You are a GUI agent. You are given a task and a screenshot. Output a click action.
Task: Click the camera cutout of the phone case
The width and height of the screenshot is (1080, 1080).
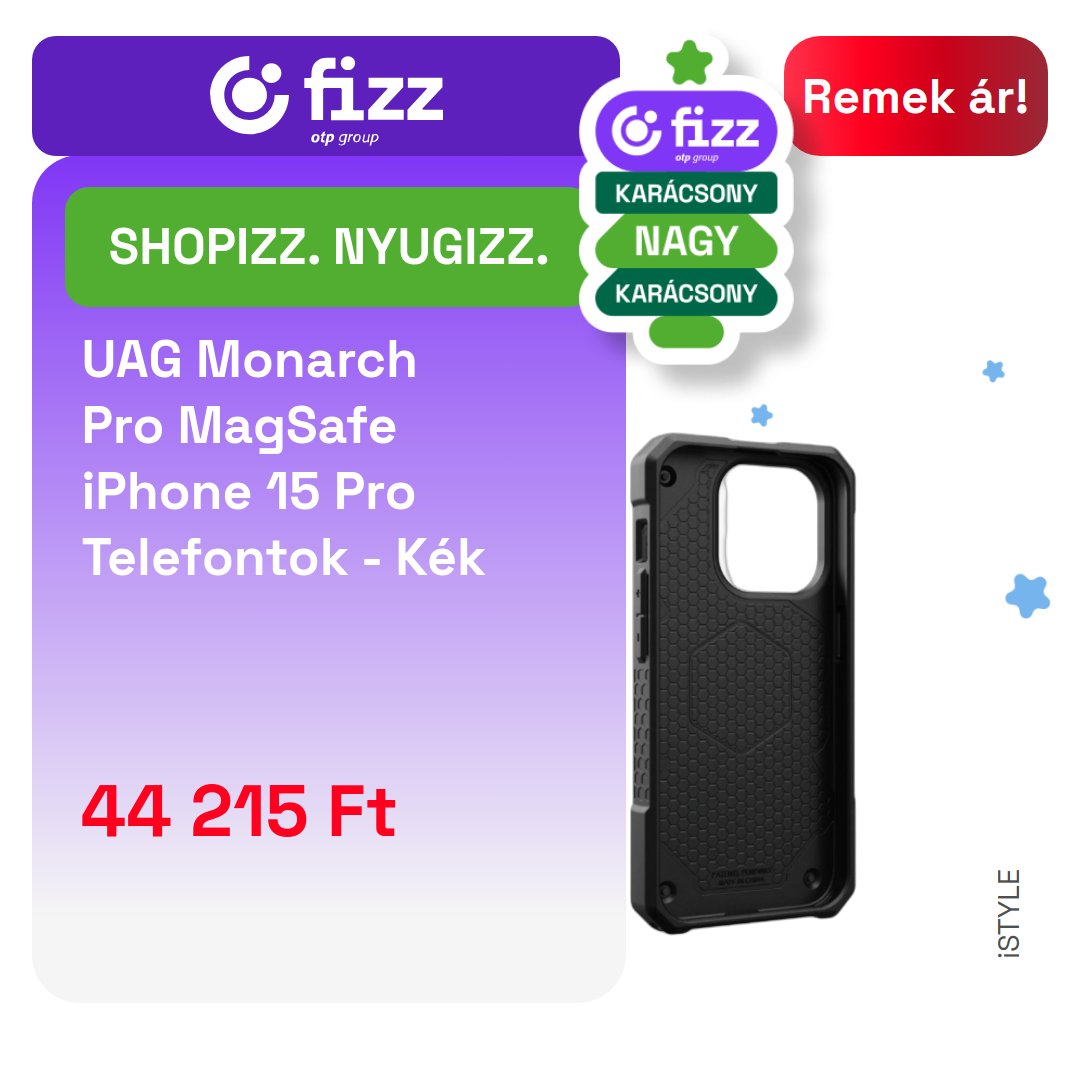[x=768, y=528]
